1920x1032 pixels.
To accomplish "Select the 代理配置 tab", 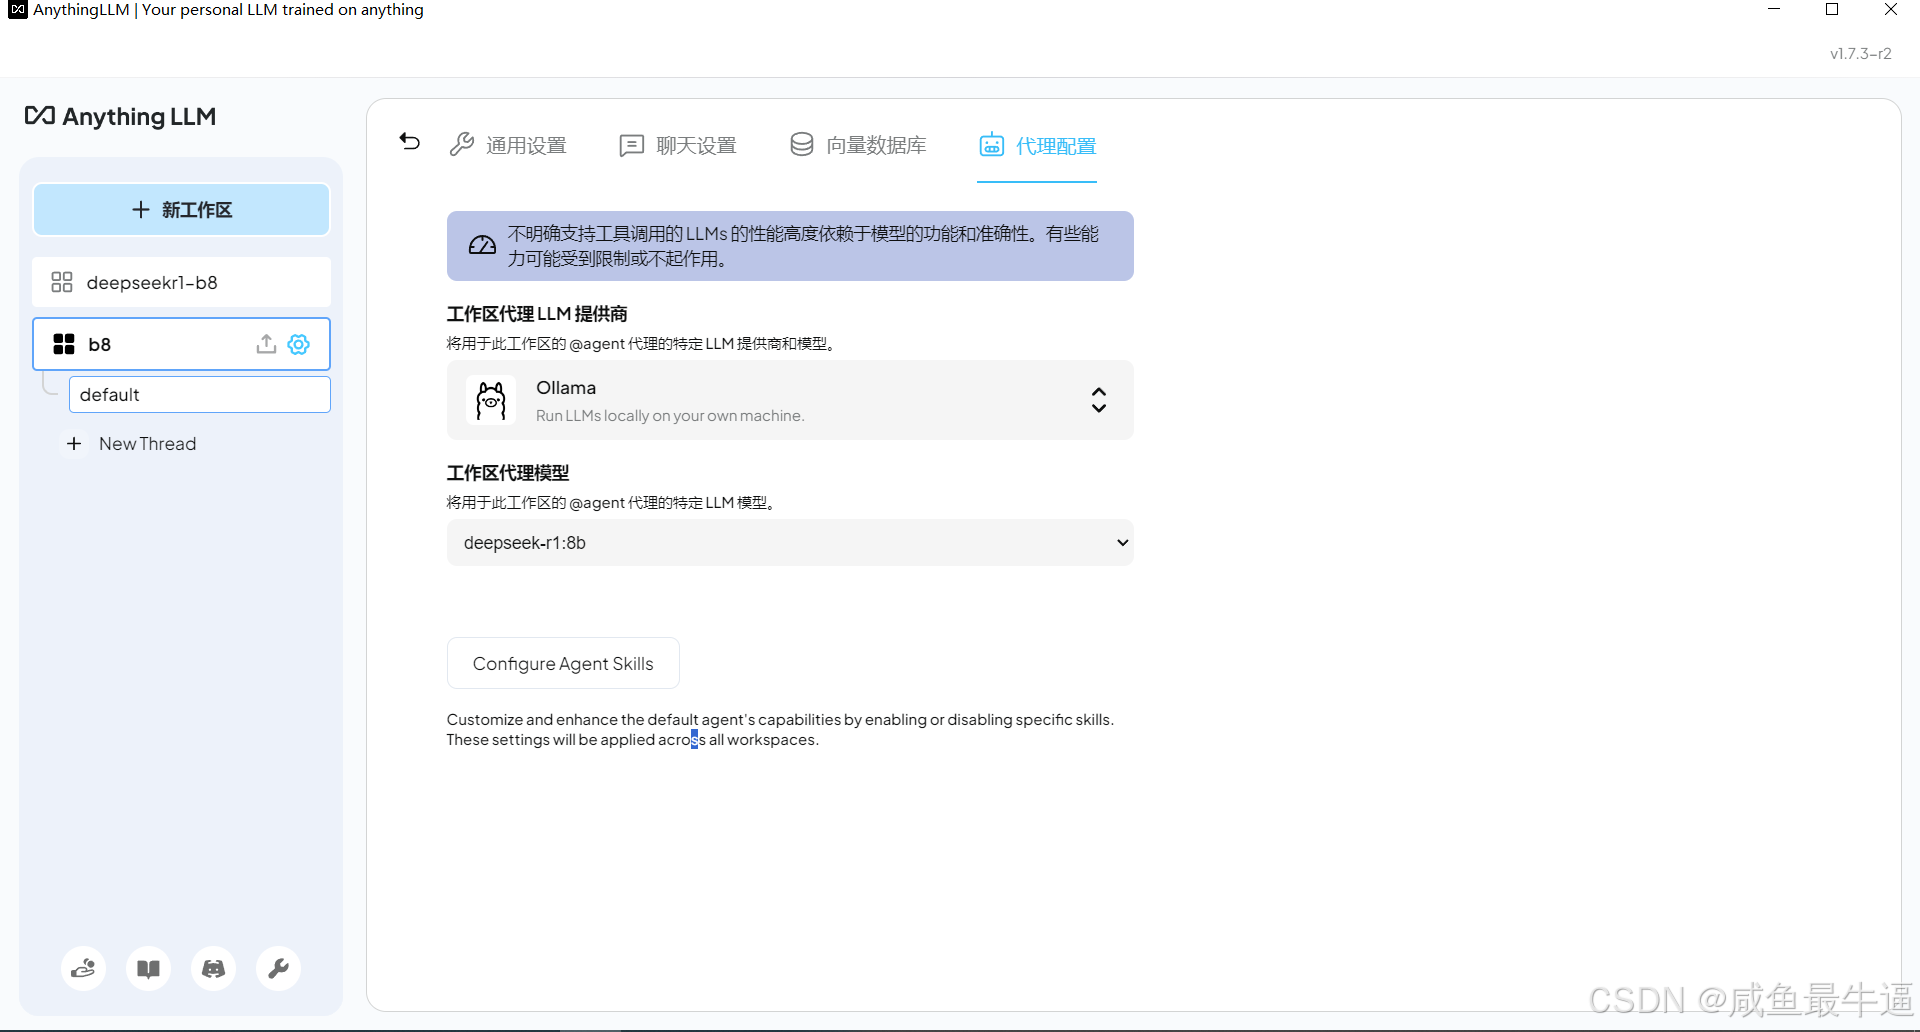I will 1037,146.
